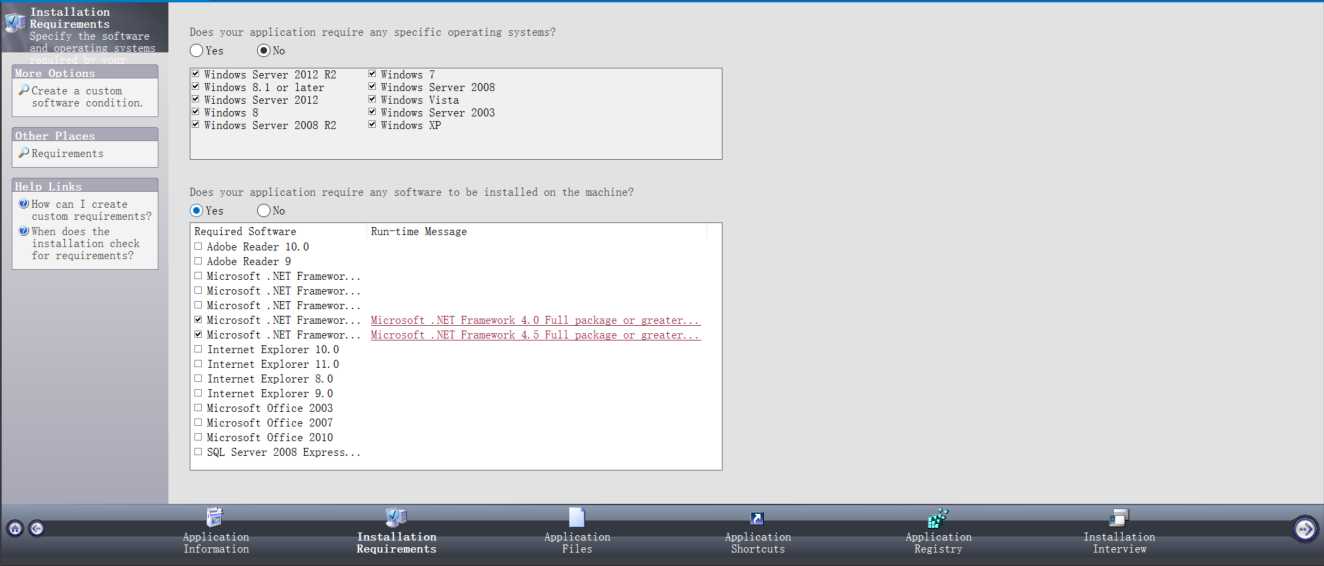Click Create a custom software condition link
This screenshot has width=1324, height=566.
(87, 97)
